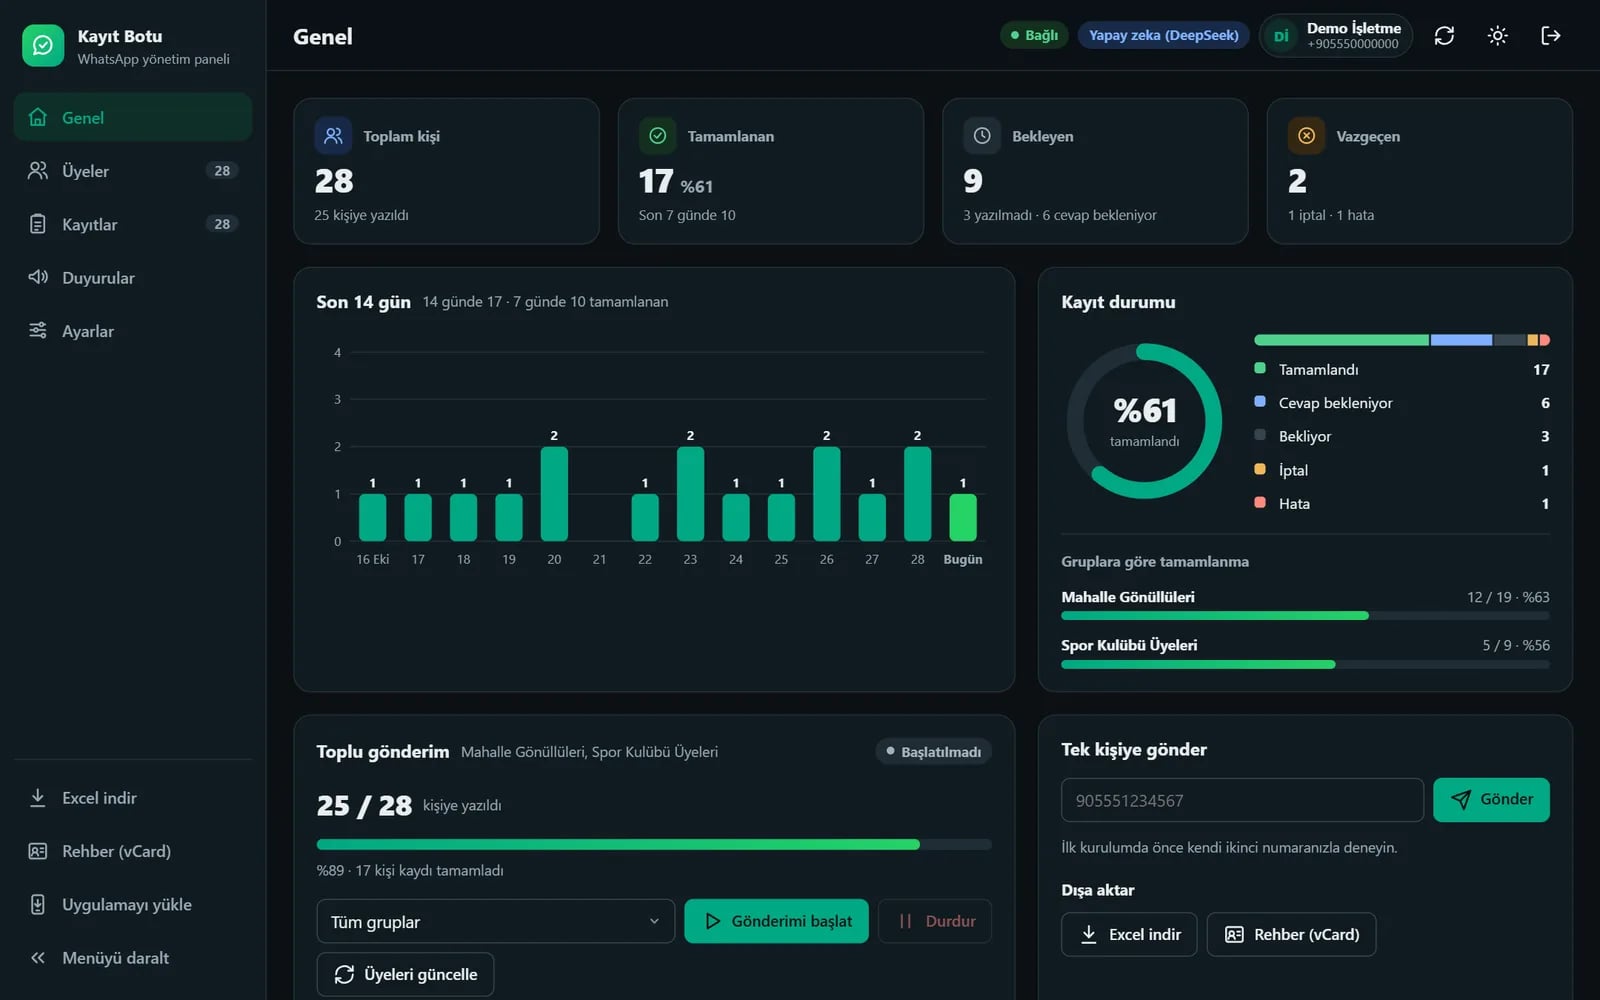Click the logout icon in the top bar
The width and height of the screenshot is (1600, 1000).
pyautogui.click(x=1550, y=36)
